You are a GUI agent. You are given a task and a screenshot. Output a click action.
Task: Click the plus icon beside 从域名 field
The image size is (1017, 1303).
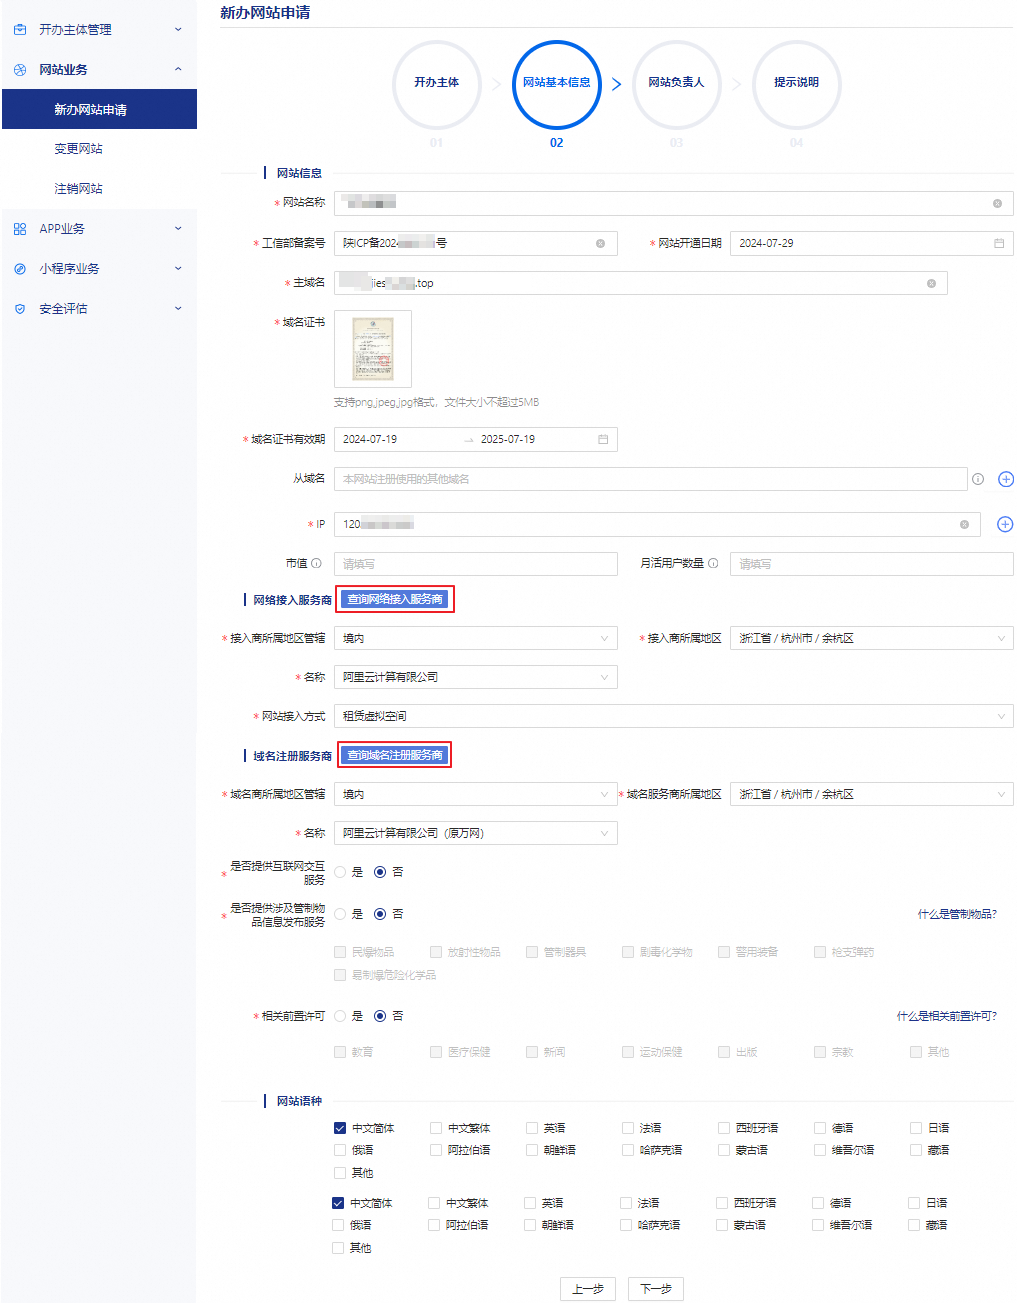click(1006, 479)
